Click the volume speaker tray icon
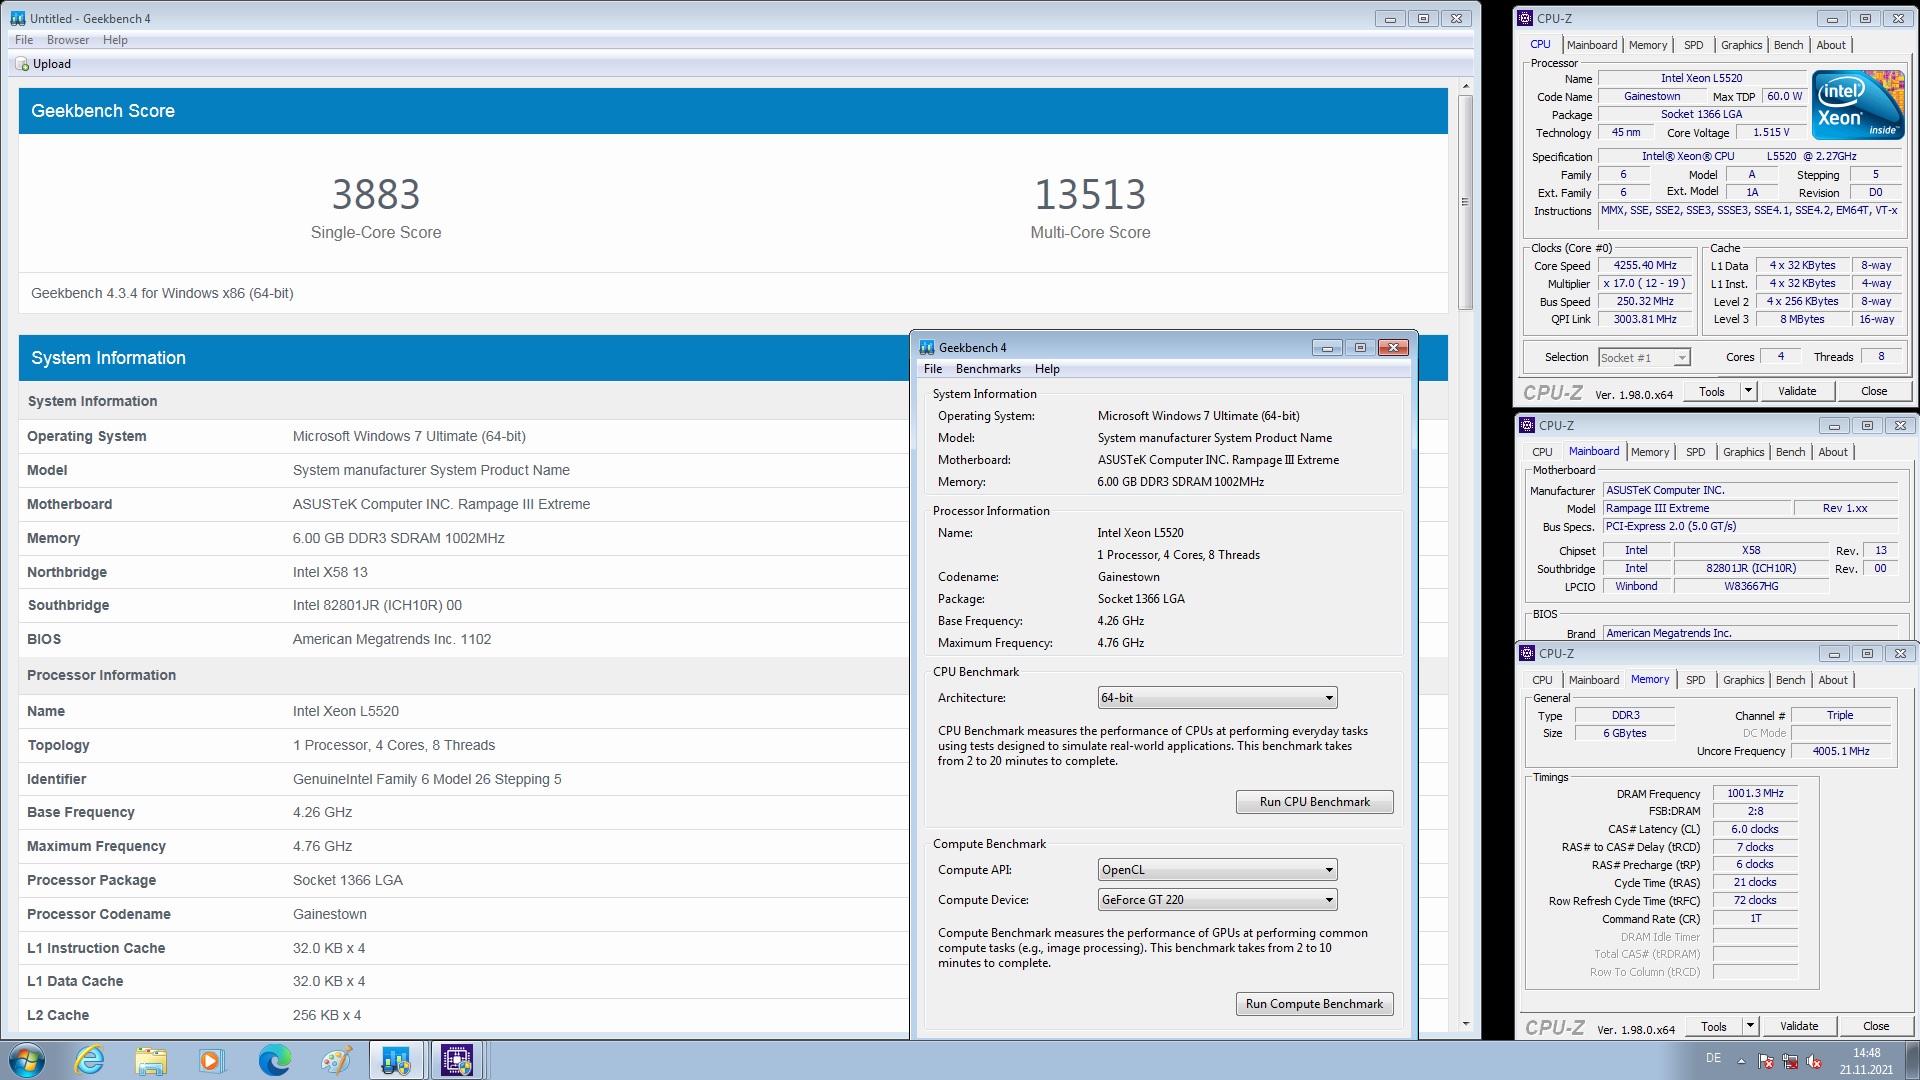 (1814, 1061)
